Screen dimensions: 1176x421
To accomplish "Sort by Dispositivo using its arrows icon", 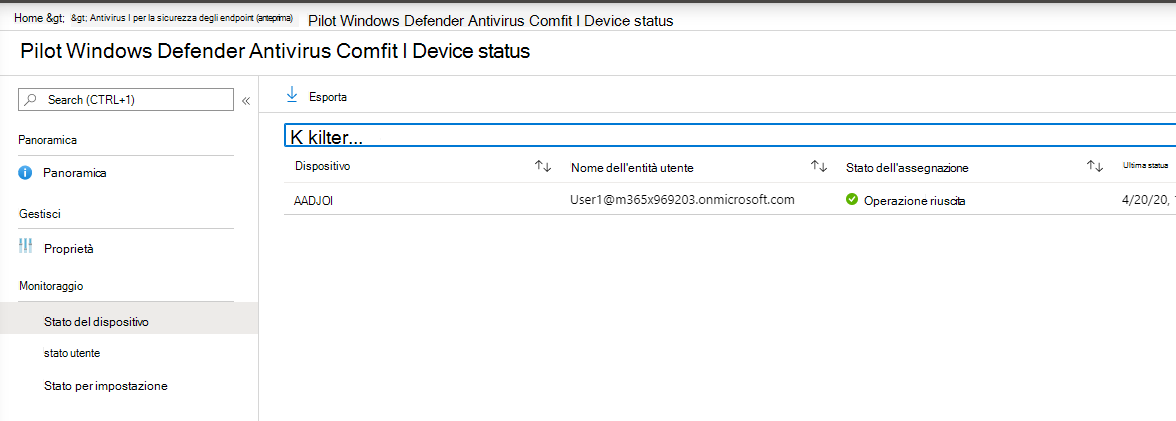I will click(x=543, y=167).
